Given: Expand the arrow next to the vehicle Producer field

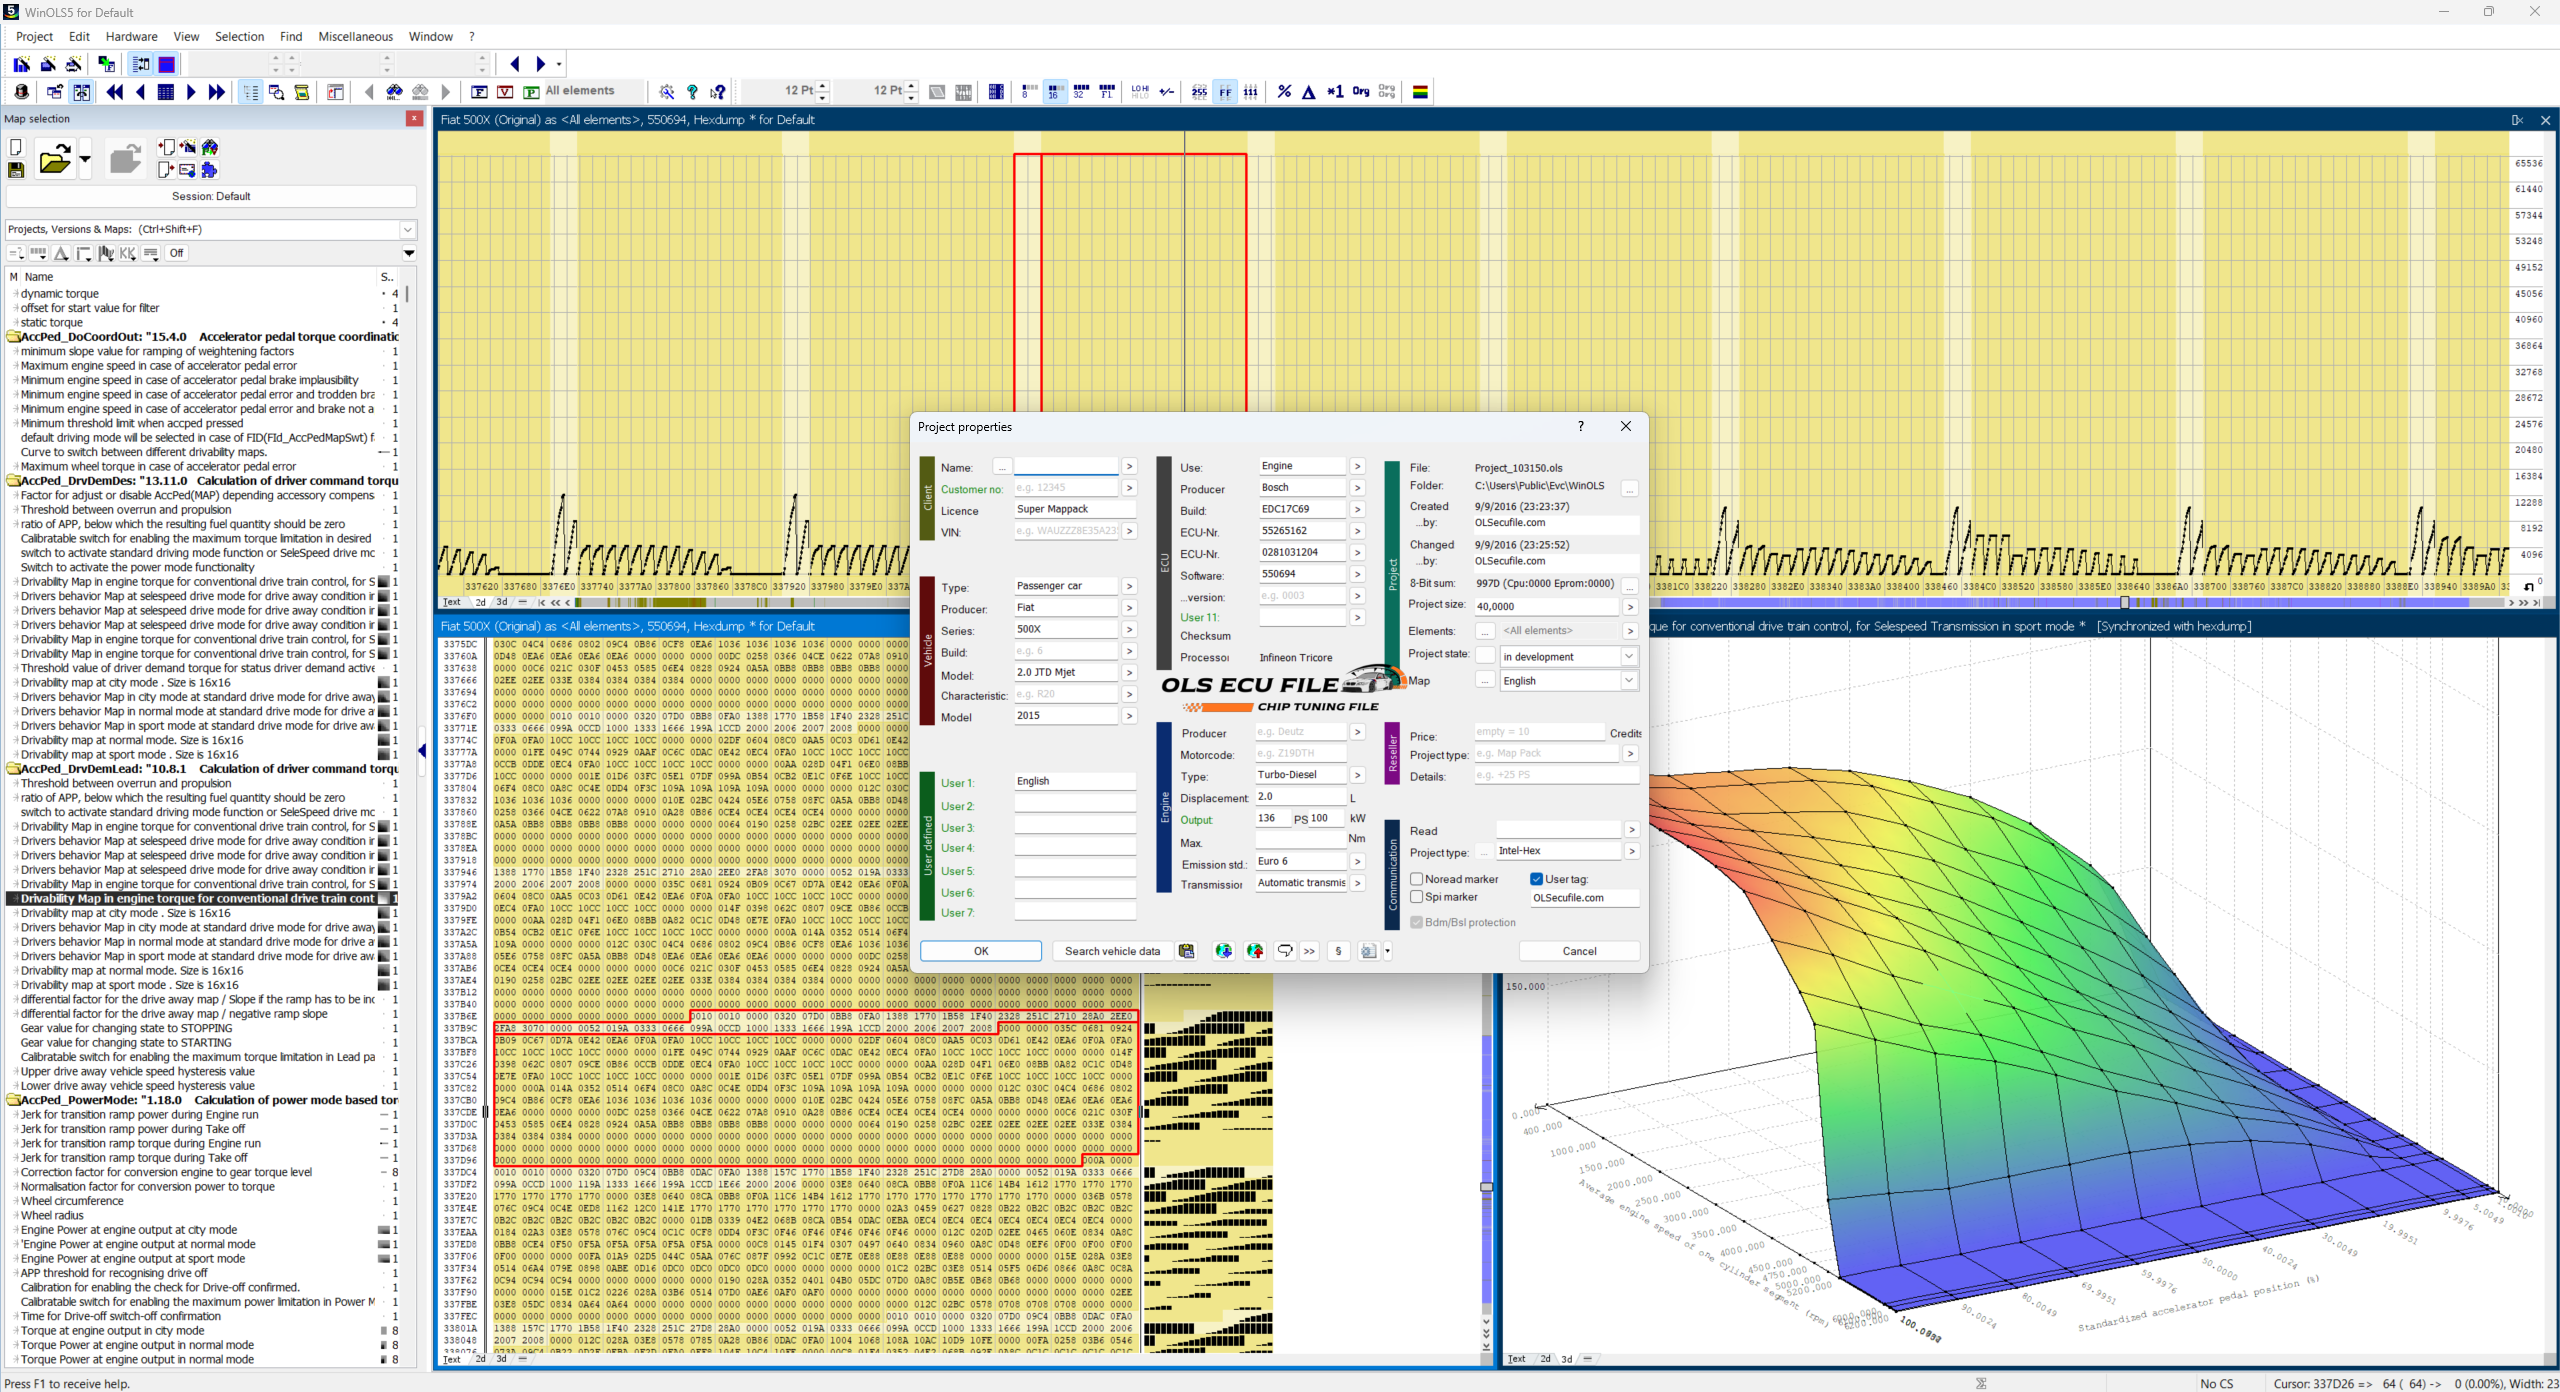Looking at the screenshot, I should [1129, 608].
